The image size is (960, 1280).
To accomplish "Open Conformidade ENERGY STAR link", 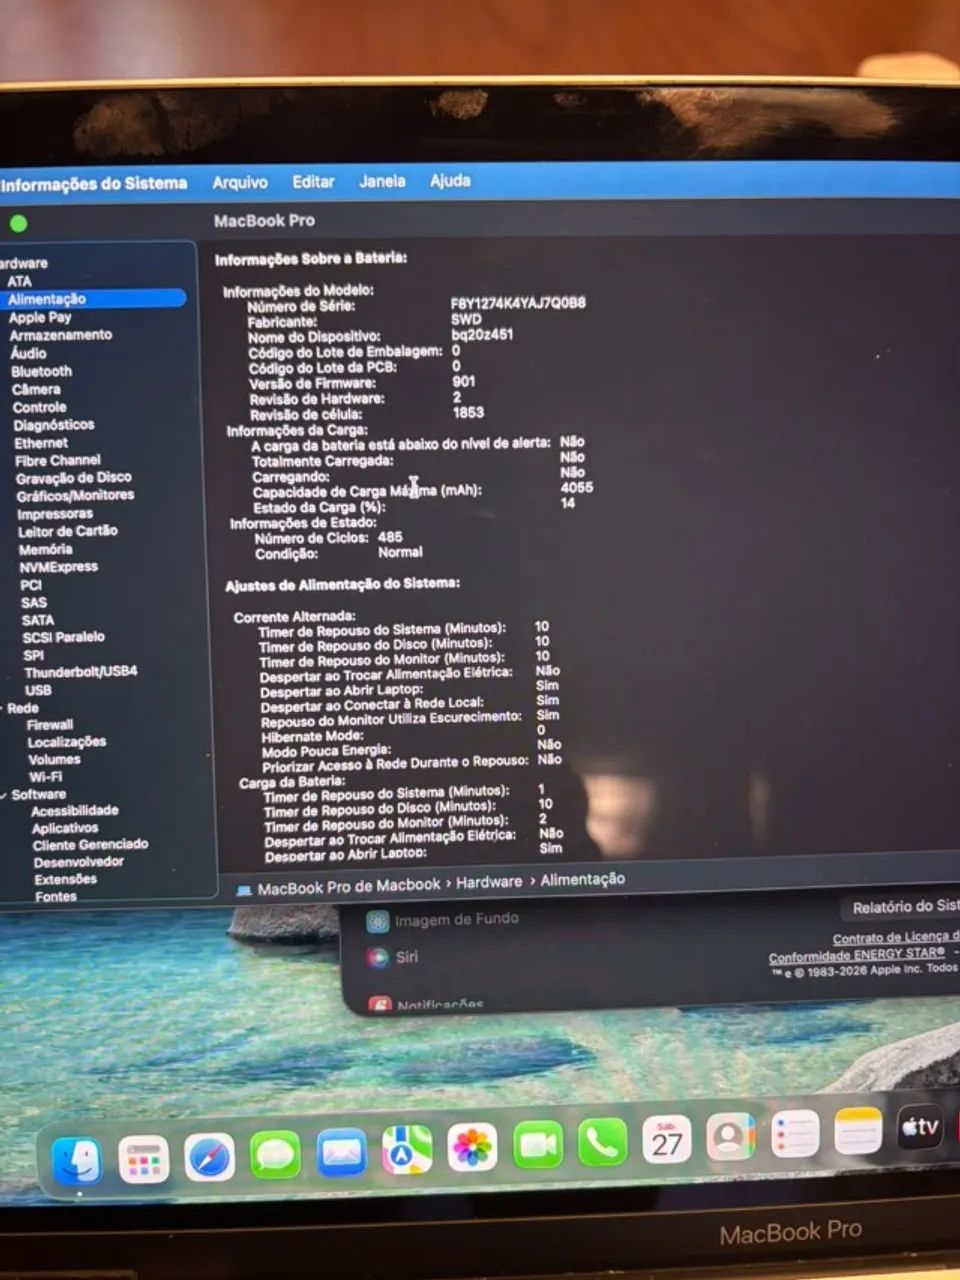I will (857, 955).
